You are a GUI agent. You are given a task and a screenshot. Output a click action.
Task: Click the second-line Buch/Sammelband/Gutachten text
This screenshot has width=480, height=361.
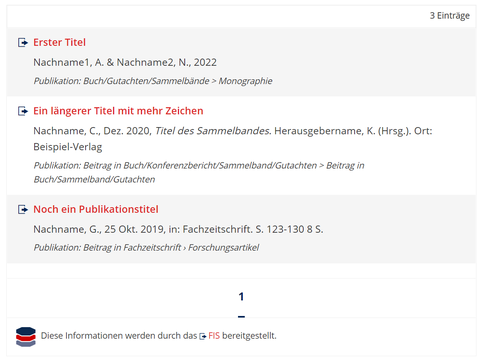94,179
